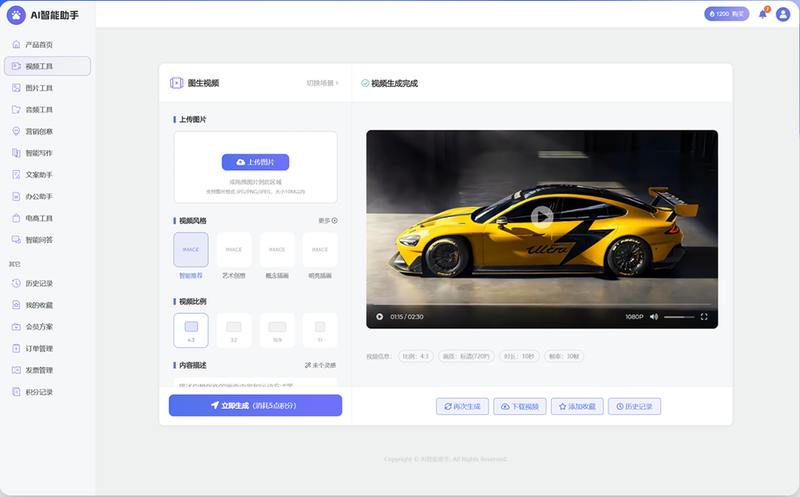The height and width of the screenshot is (497, 800).
Task: Open 智能问答 in the sidebar
Action: coord(47,239)
